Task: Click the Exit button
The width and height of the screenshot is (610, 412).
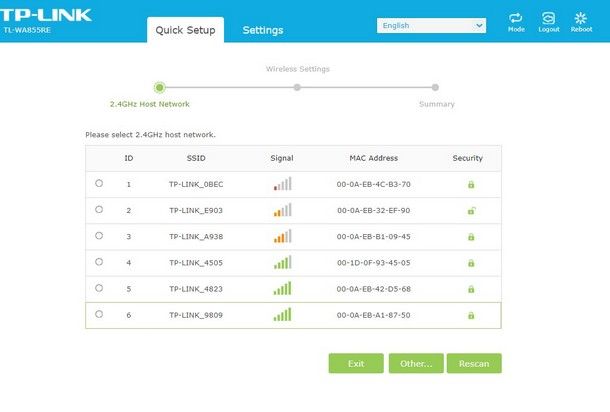Action: tap(356, 363)
